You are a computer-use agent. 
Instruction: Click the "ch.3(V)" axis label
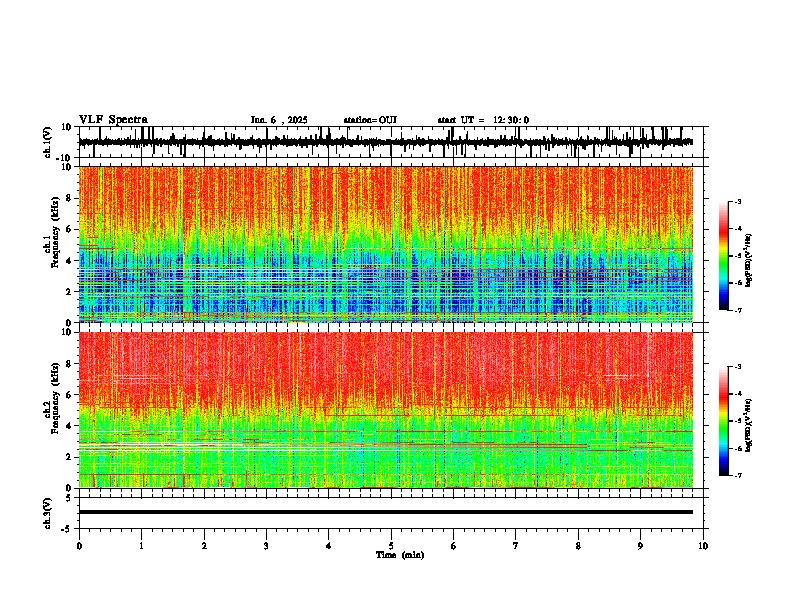click(48, 514)
